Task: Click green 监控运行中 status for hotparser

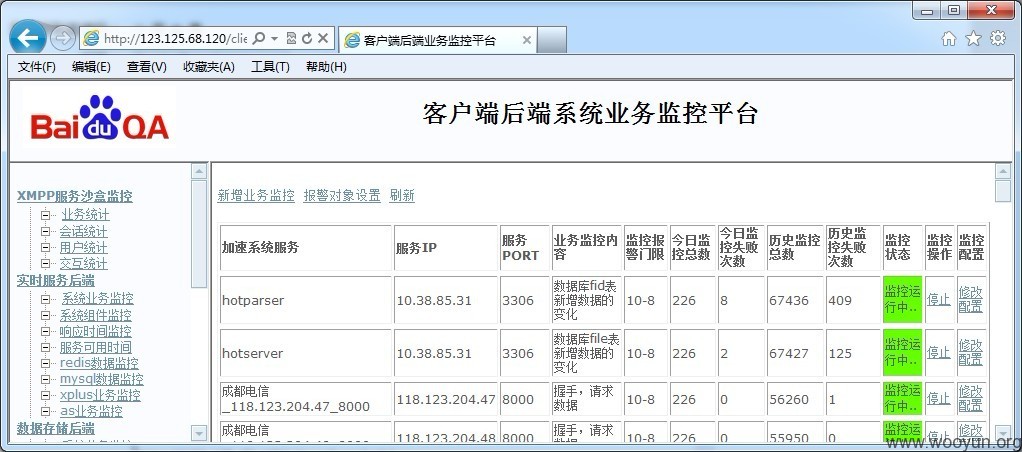Action: (x=903, y=299)
